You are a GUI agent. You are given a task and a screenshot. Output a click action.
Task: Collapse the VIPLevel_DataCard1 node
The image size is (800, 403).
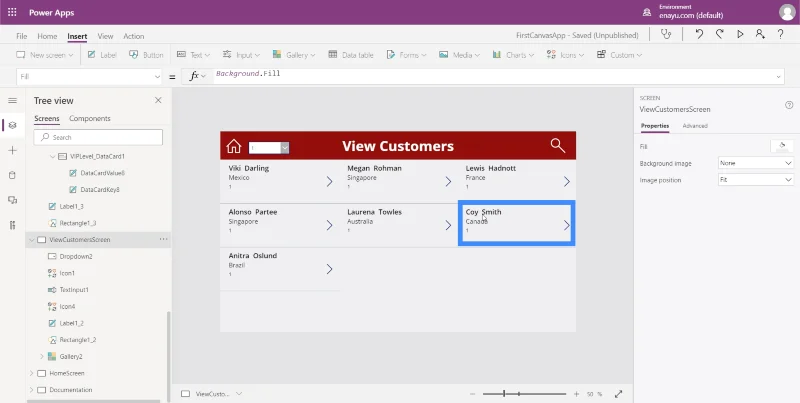click(x=53, y=157)
